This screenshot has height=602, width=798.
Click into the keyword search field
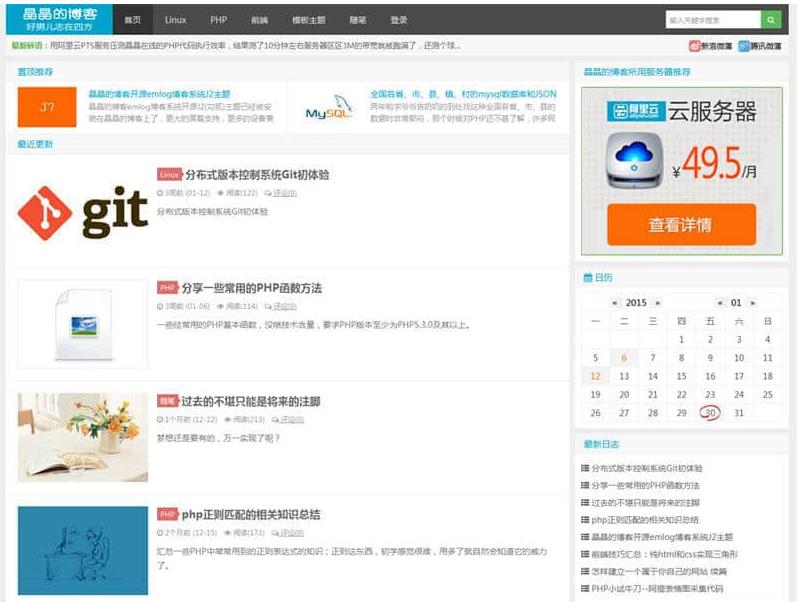(x=713, y=19)
